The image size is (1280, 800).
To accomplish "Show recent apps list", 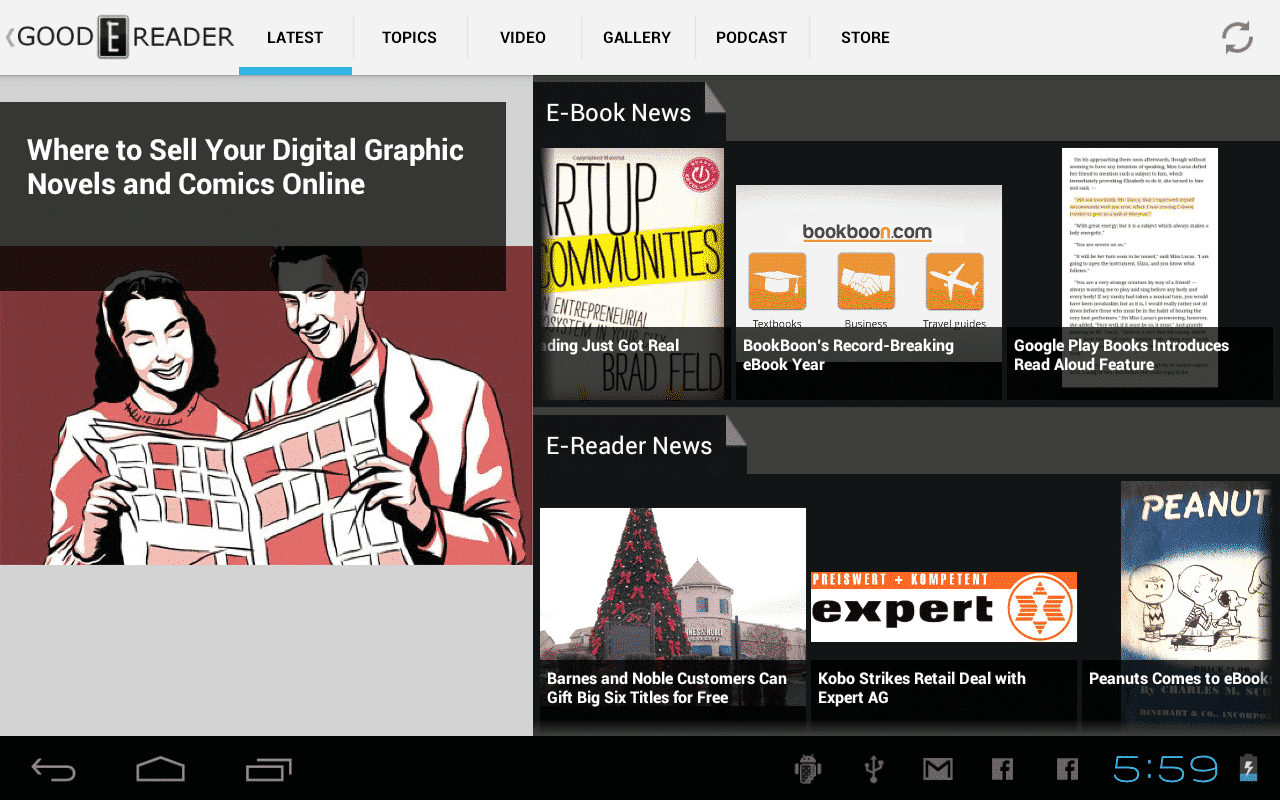I will 268,768.
